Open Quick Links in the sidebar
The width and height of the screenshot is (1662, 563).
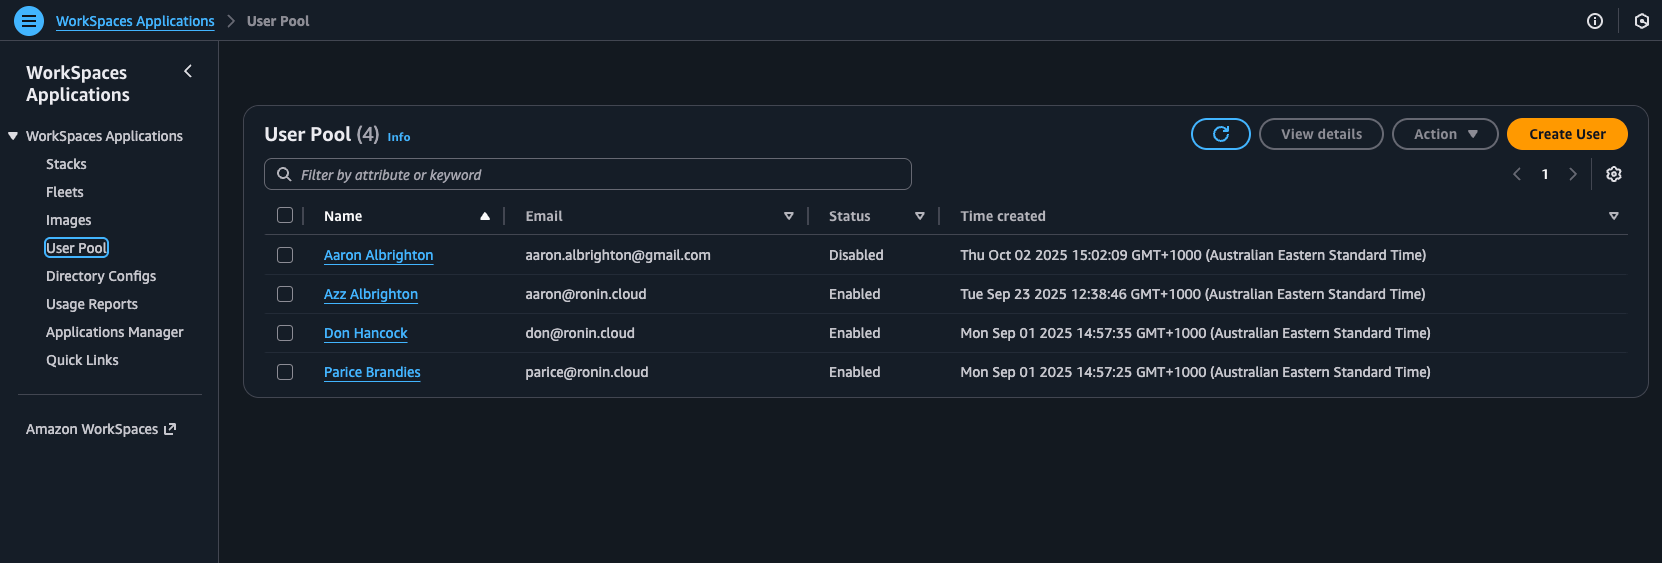pyautogui.click(x=82, y=360)
